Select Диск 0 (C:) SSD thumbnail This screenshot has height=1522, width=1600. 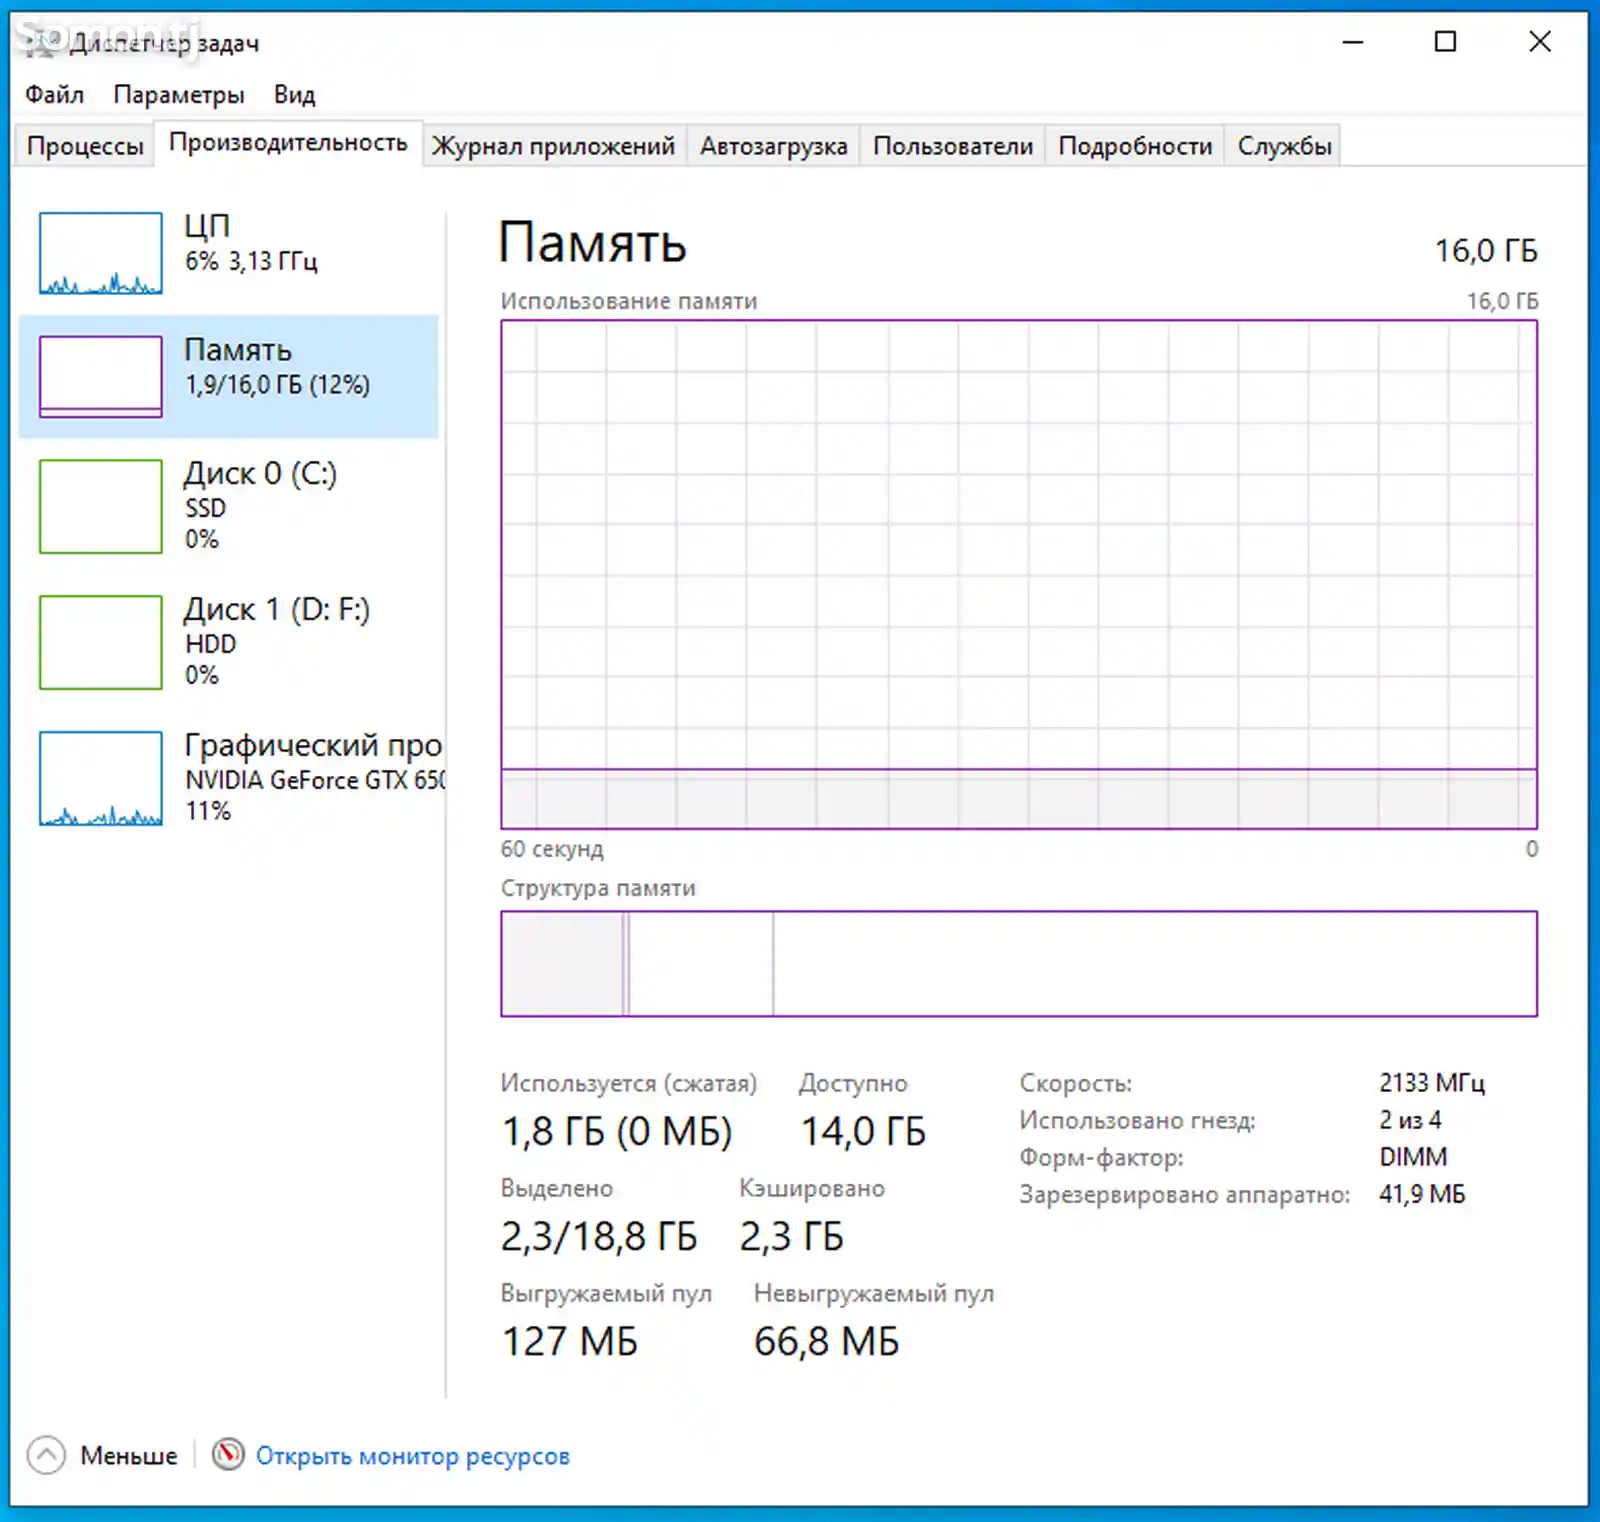[x=100, y=506]
